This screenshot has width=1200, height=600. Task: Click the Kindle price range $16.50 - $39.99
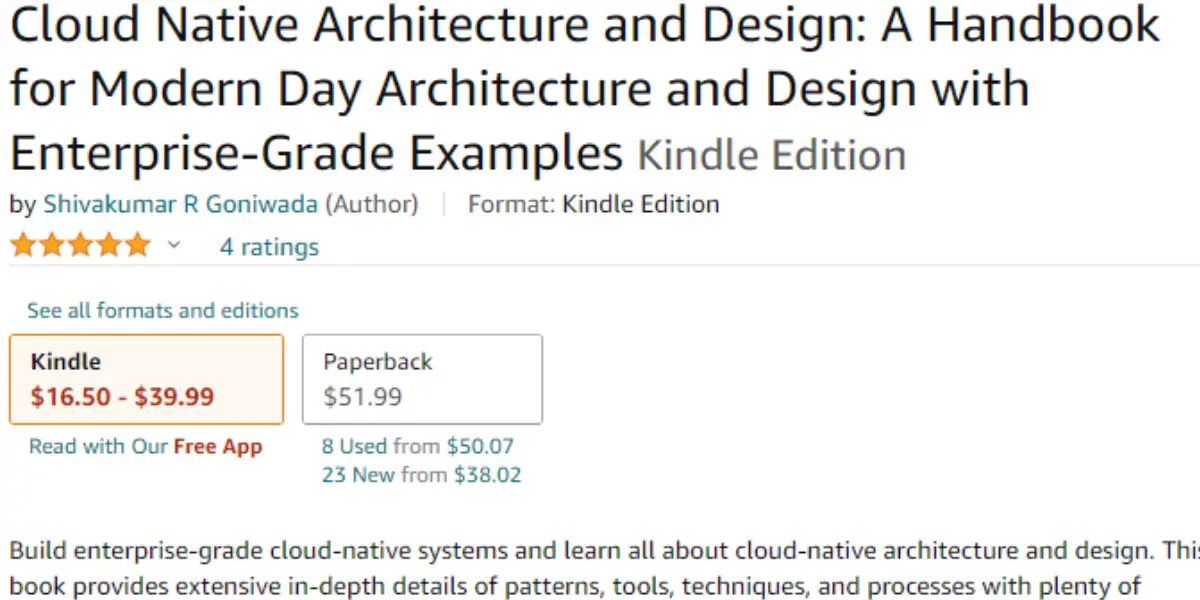[122, 397]
